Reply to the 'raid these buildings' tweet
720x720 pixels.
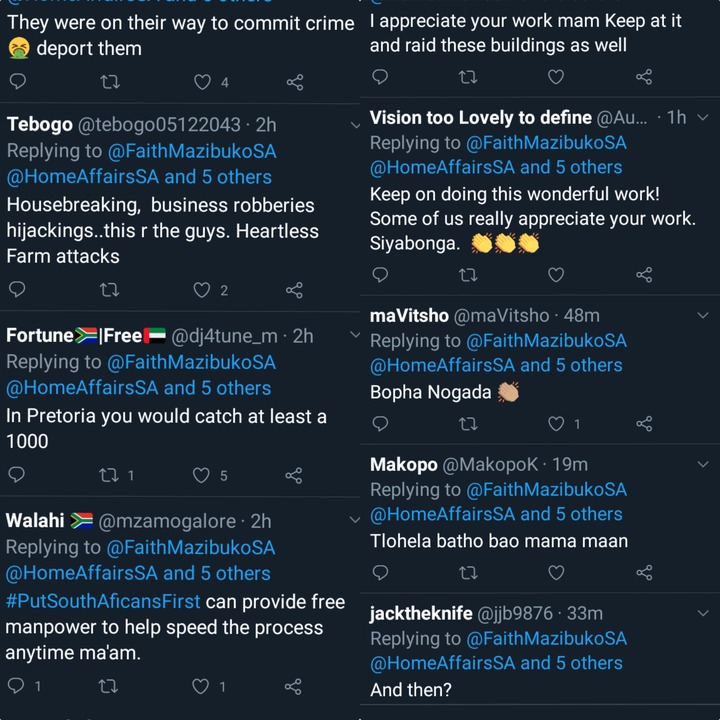[380, 77]
